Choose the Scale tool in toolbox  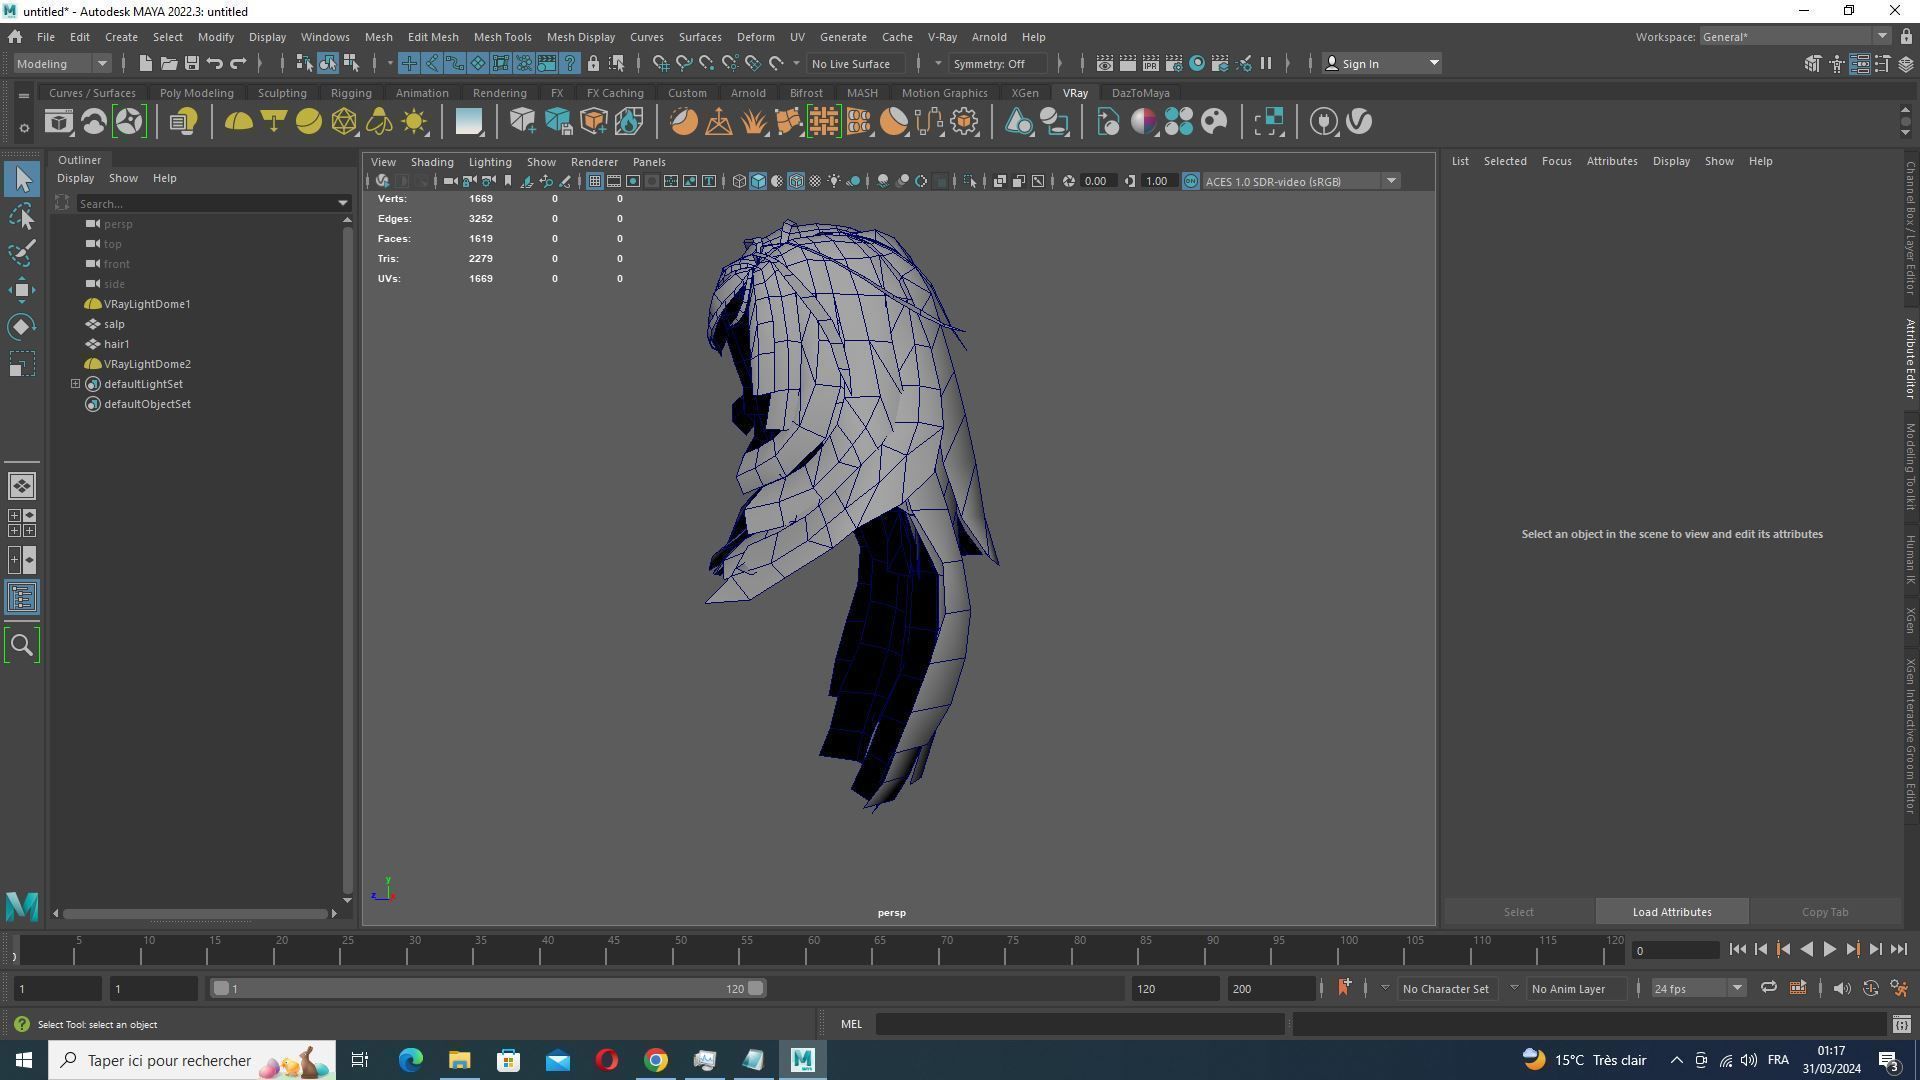pos(22,364)
